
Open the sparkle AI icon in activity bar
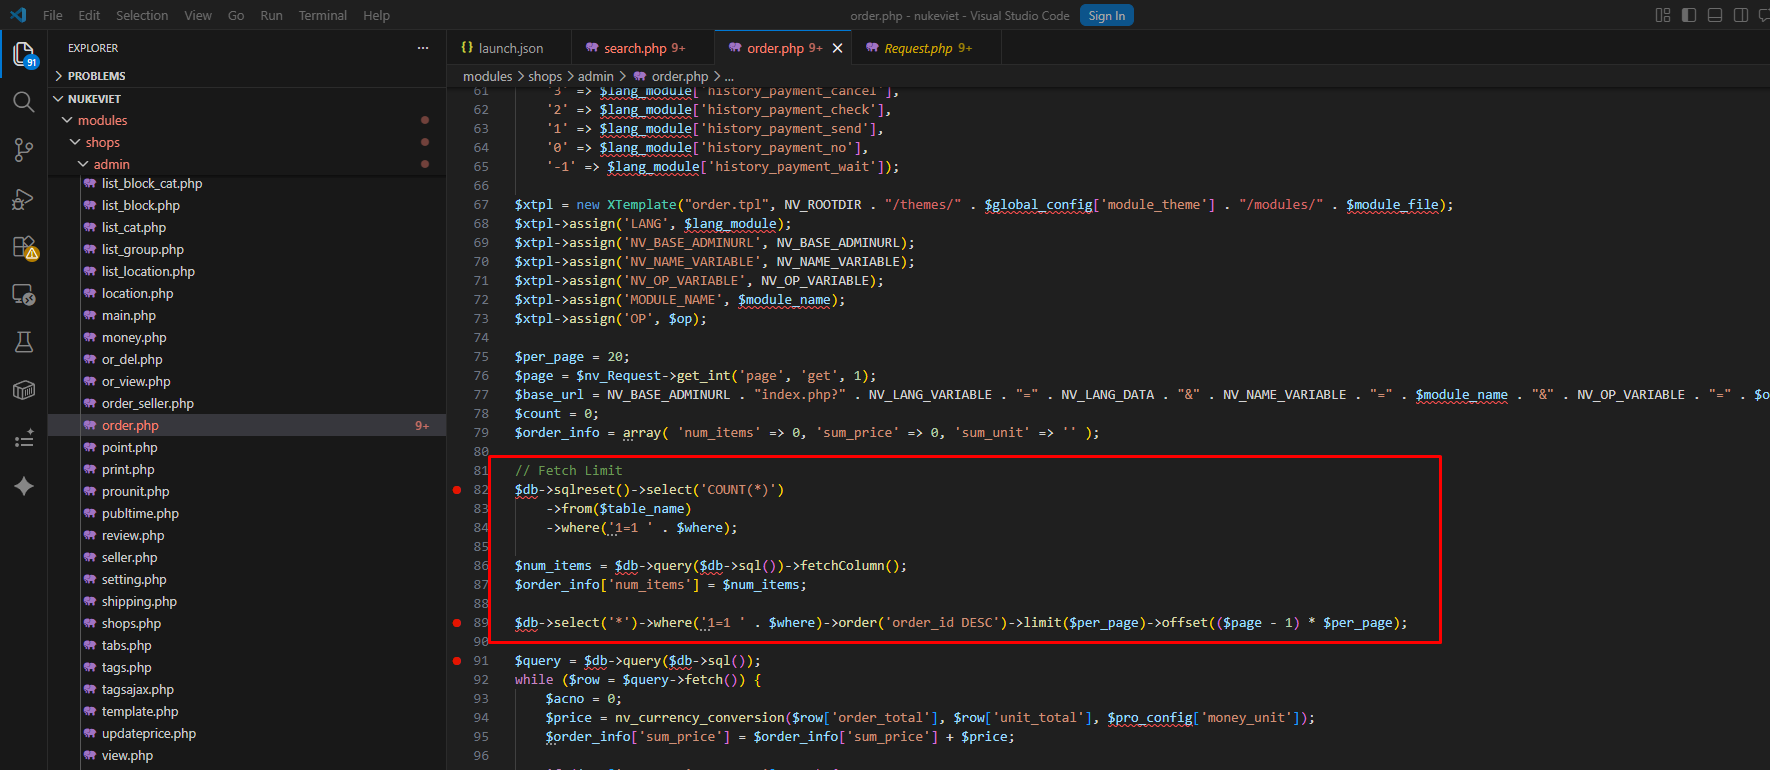pyautogui.click(x=24, y=486)
